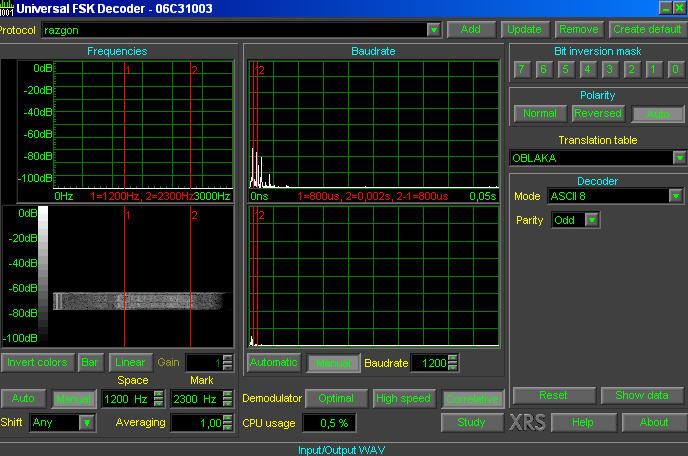Toggle bit 4 in inversion mask
Screen dimensions: 688x456
pos(588,69)
